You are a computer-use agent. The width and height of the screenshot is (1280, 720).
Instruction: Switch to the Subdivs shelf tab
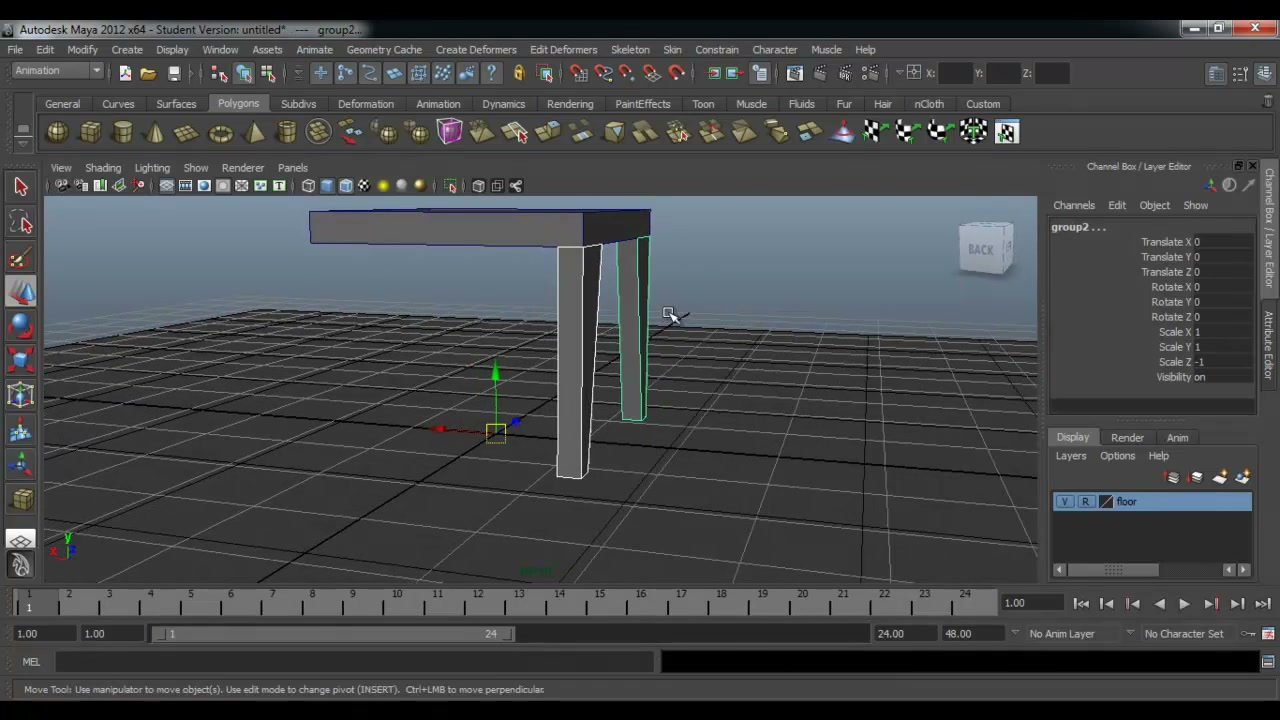(x=298, y=104)
